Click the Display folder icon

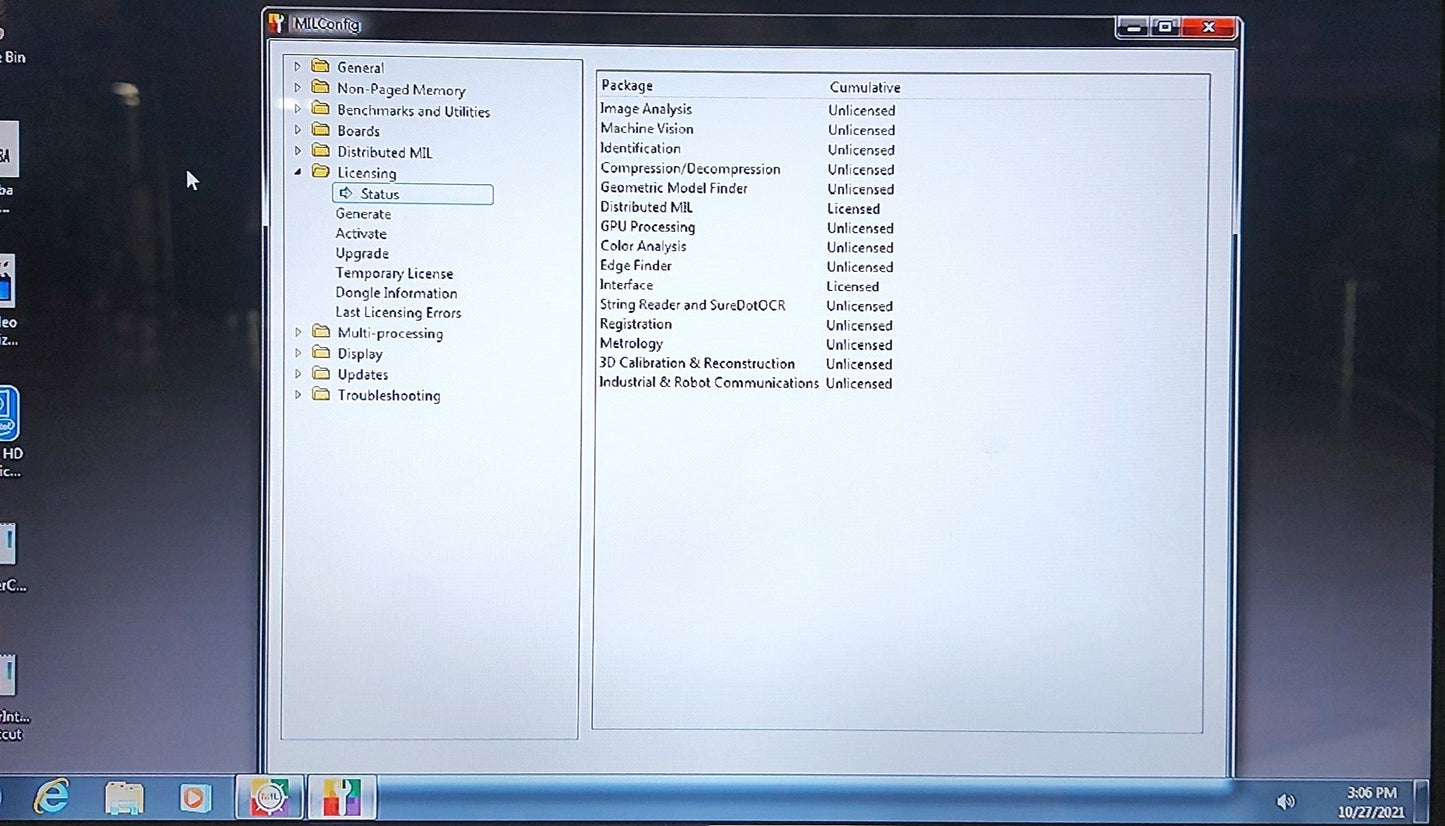click(x=321, y=353)
